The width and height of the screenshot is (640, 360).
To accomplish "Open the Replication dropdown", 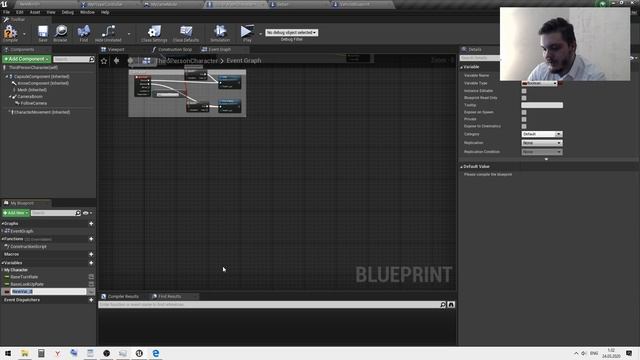I will coord(542,143).
